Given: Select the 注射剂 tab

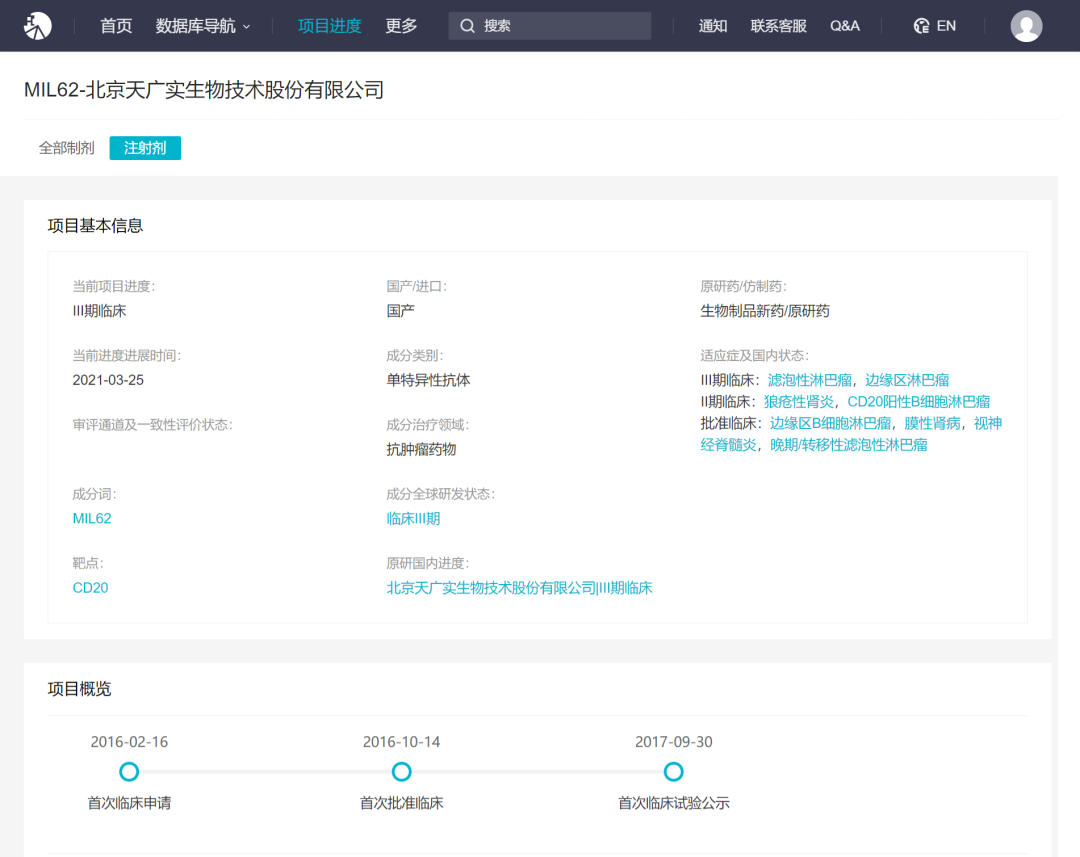Looking at the screenshot, I should (x=145, y=148).
